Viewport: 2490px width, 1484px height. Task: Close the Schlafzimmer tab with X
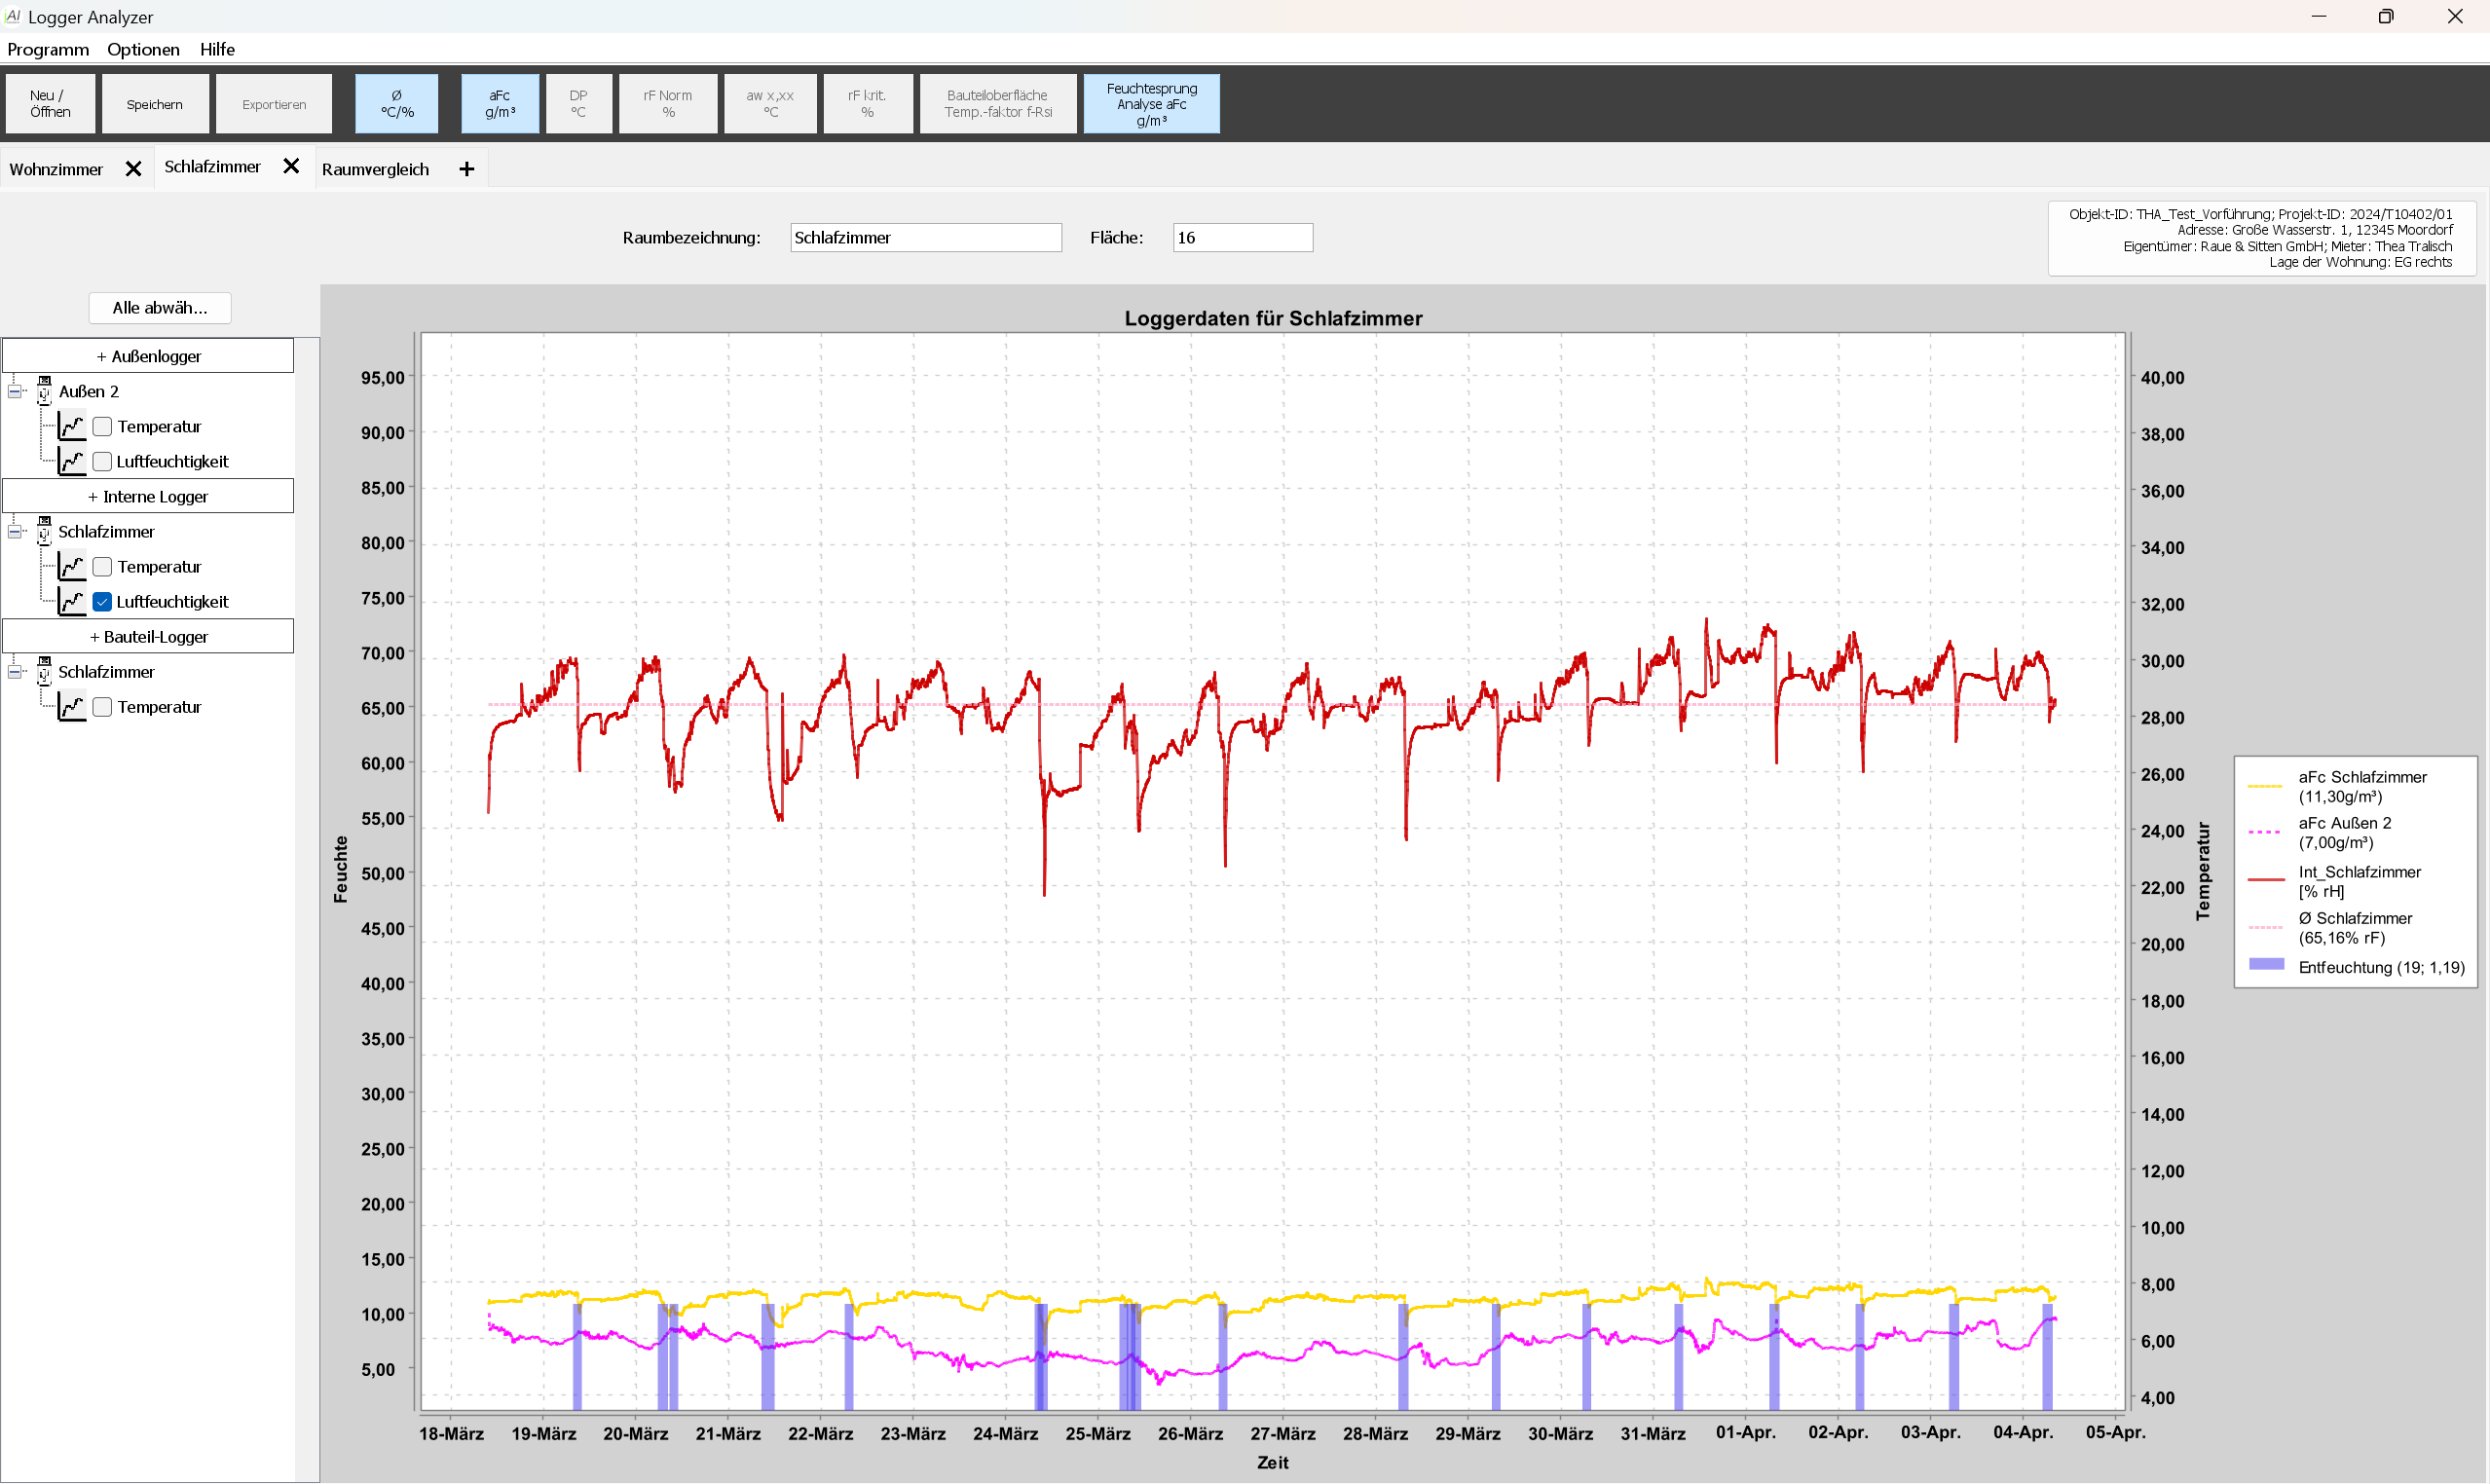(x=291, y=166)
